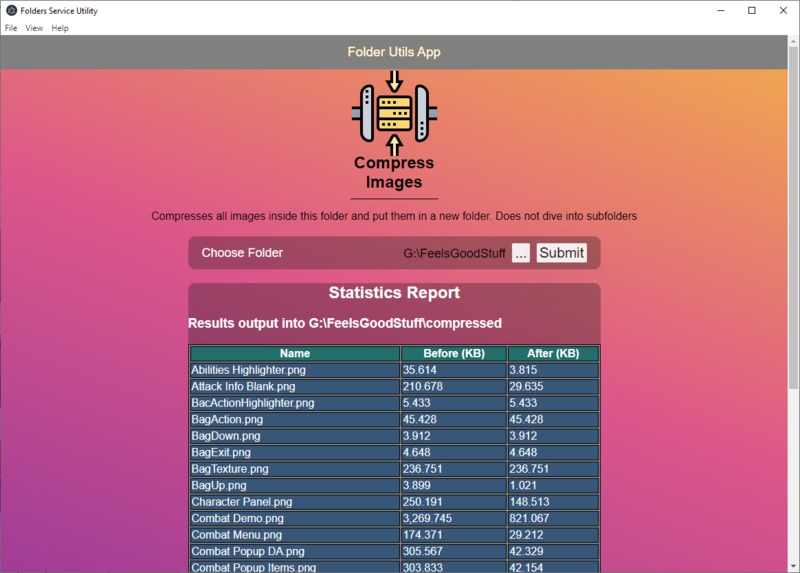The height and width of the screenshot is (573, 800).
Task: Click the vertical scrollbar thumb
Action: (x=793, y=218)
